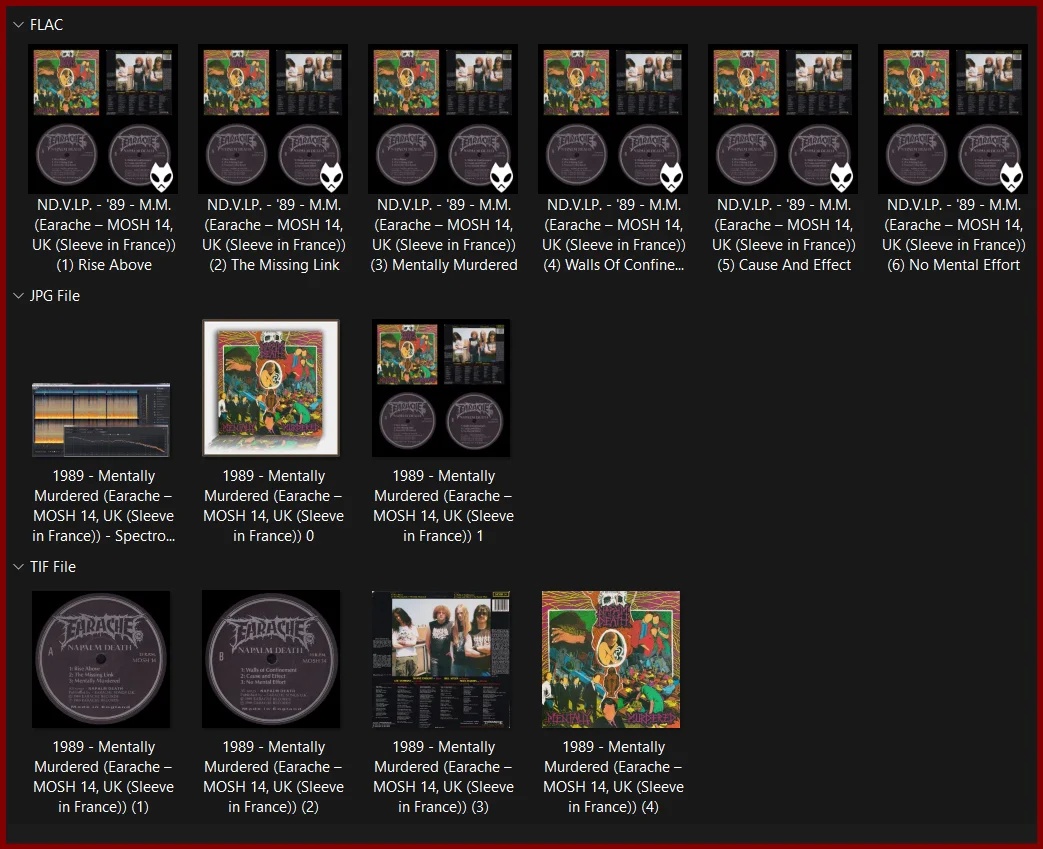Select TIF side B label thumbnail (2)
The width and height of the screenshot is (1043, 849).
(x=271, y=659)
